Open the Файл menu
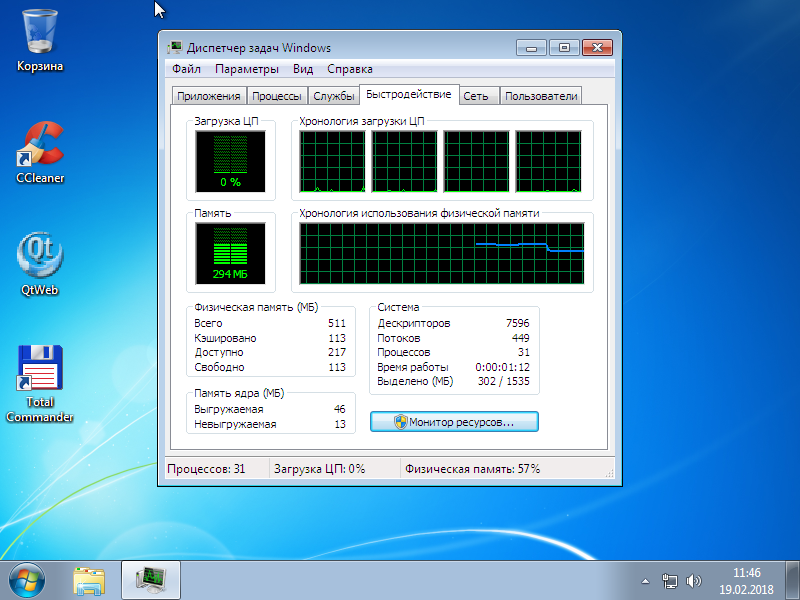The width and height of the screenshot is (800, 600). (x=186, y=69)
